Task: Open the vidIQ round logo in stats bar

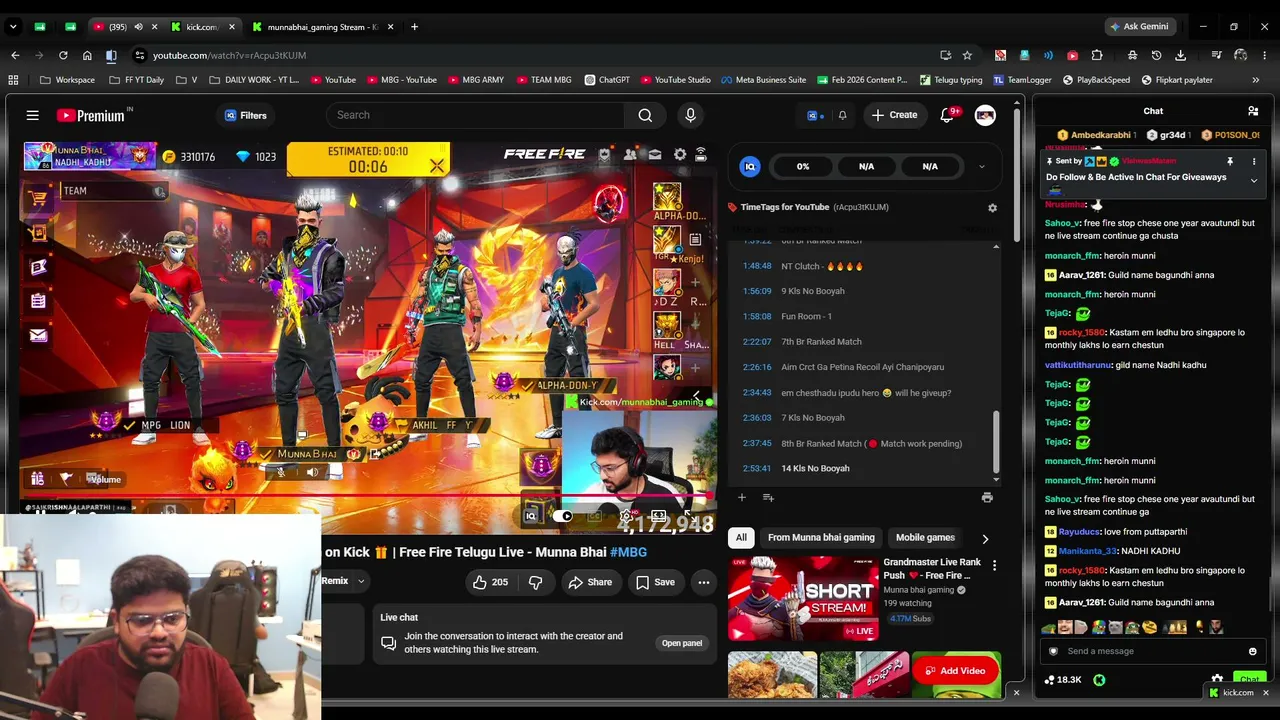Action: coord(750,167)
